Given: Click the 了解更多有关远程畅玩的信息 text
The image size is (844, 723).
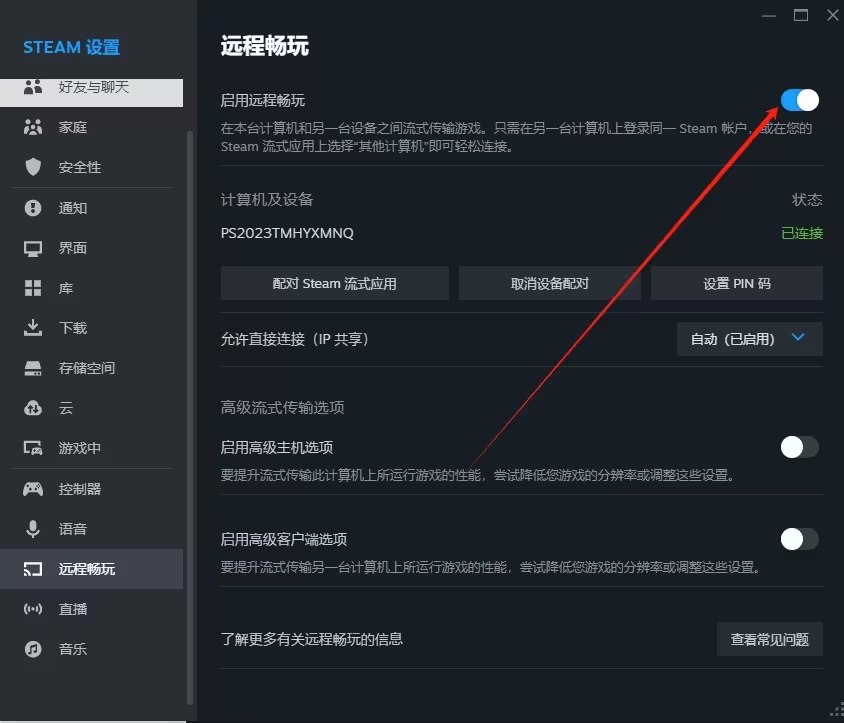Looking at the screenshot, I should pyautogui.click(x=312, y=639).
